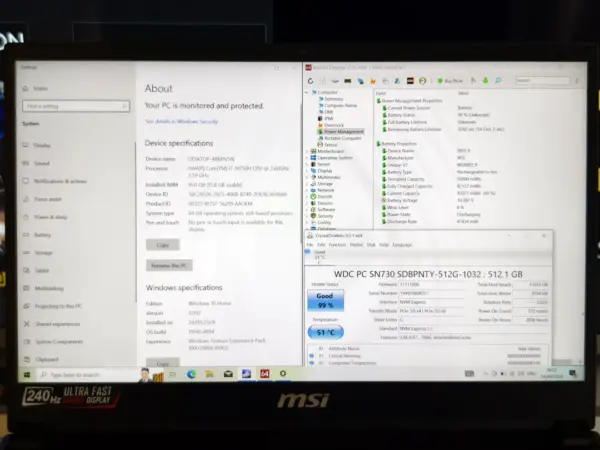Collapse the Computer node in AIDA64 tree
Screen dimensions: 600x450
click(x=307, y=92)
